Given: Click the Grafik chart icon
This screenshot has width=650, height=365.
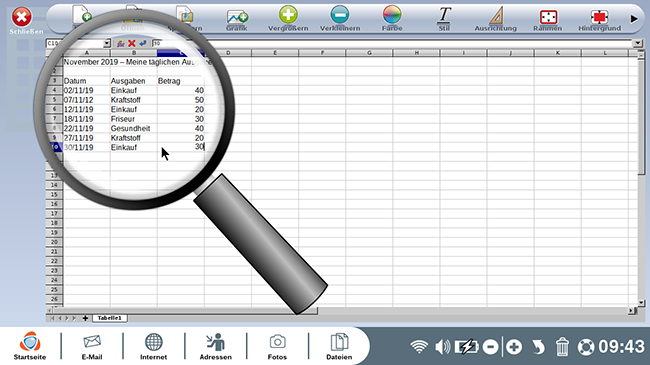Looking at the screenshot, I should (x=237, y=17).
